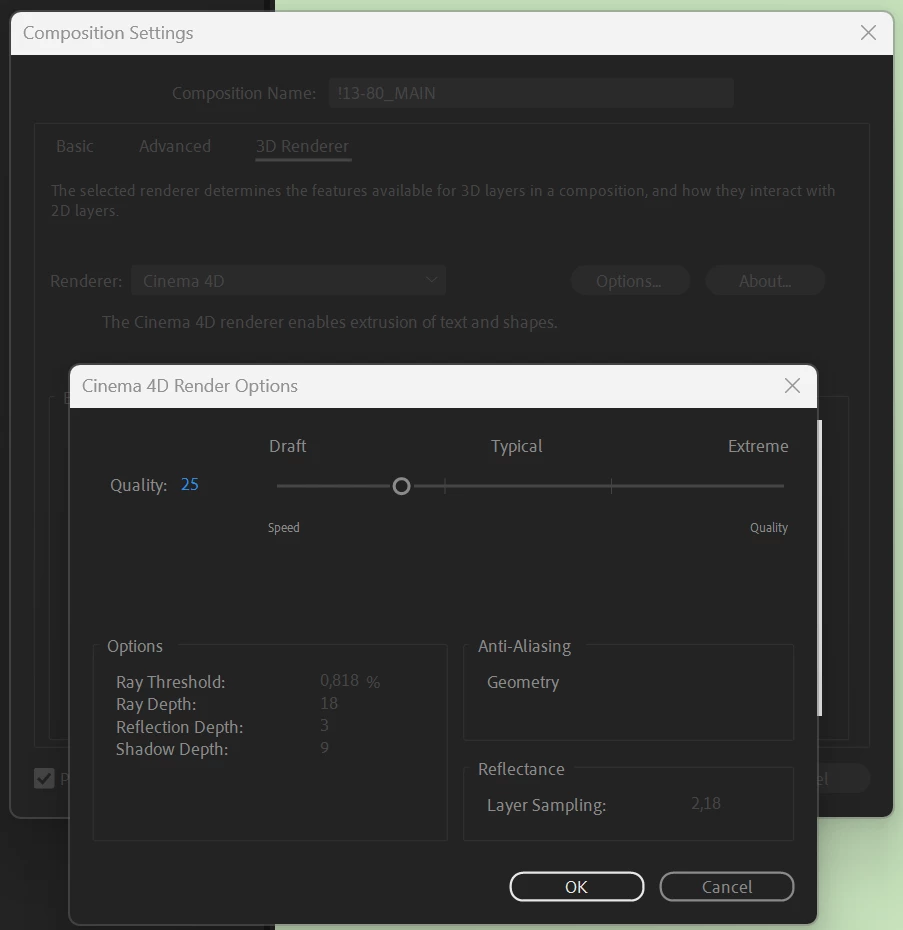Click the Geometry anti-aliasing text

(523, 683)
